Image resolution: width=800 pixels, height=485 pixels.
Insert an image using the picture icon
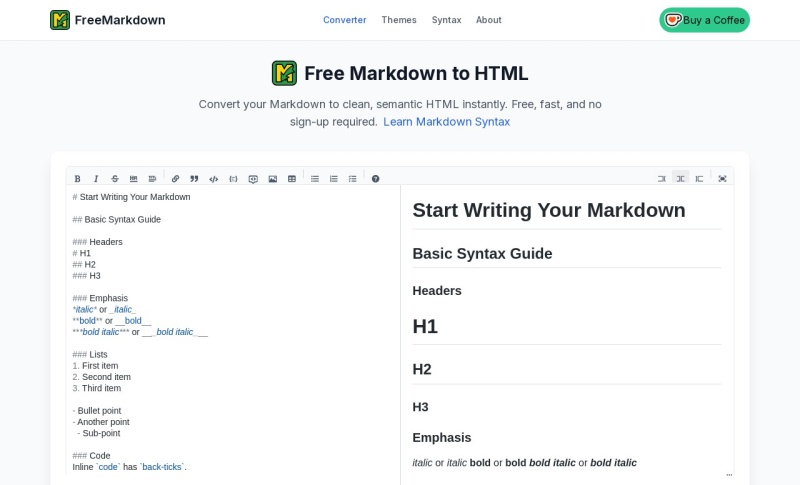272,178
